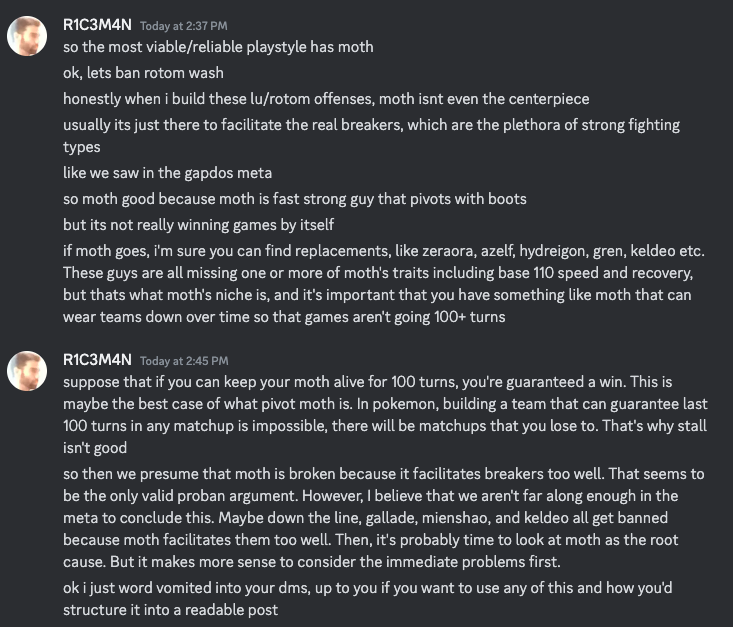Click the 'if moth goes, i'm sure you can find replacements' paragraph

tap(384, 284)
